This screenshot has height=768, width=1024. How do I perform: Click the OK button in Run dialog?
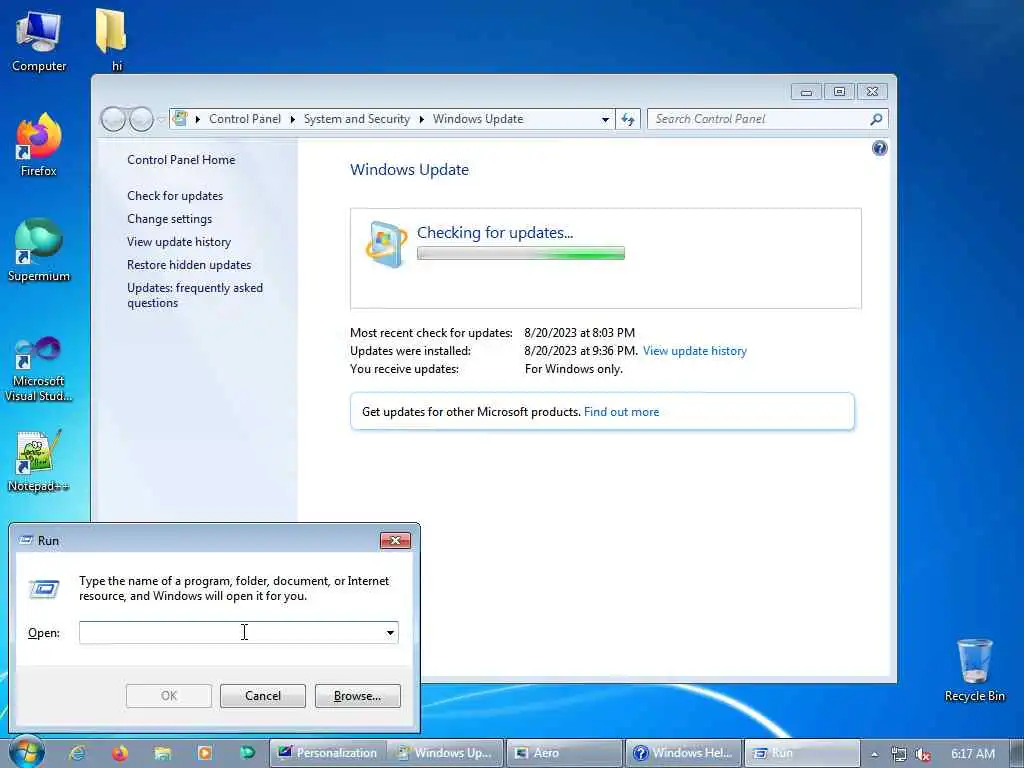pyautogui.click(x=168, y=696)
